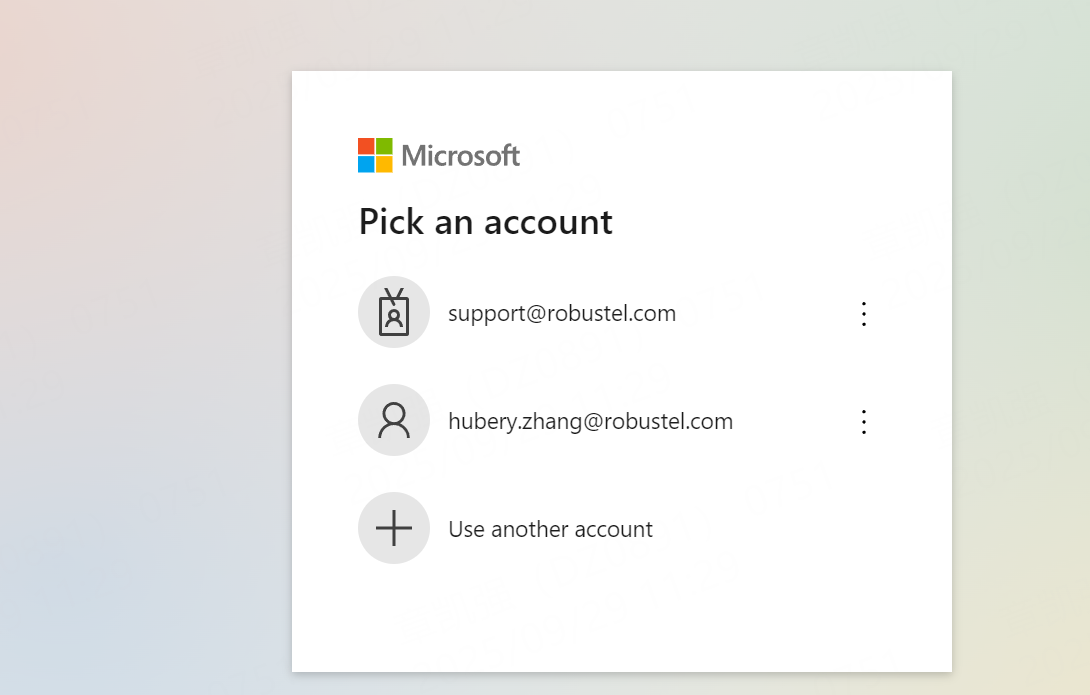The image size is (1090, 695).
Task: Click the ID badge avatar for support account
Action: [394, 313]
